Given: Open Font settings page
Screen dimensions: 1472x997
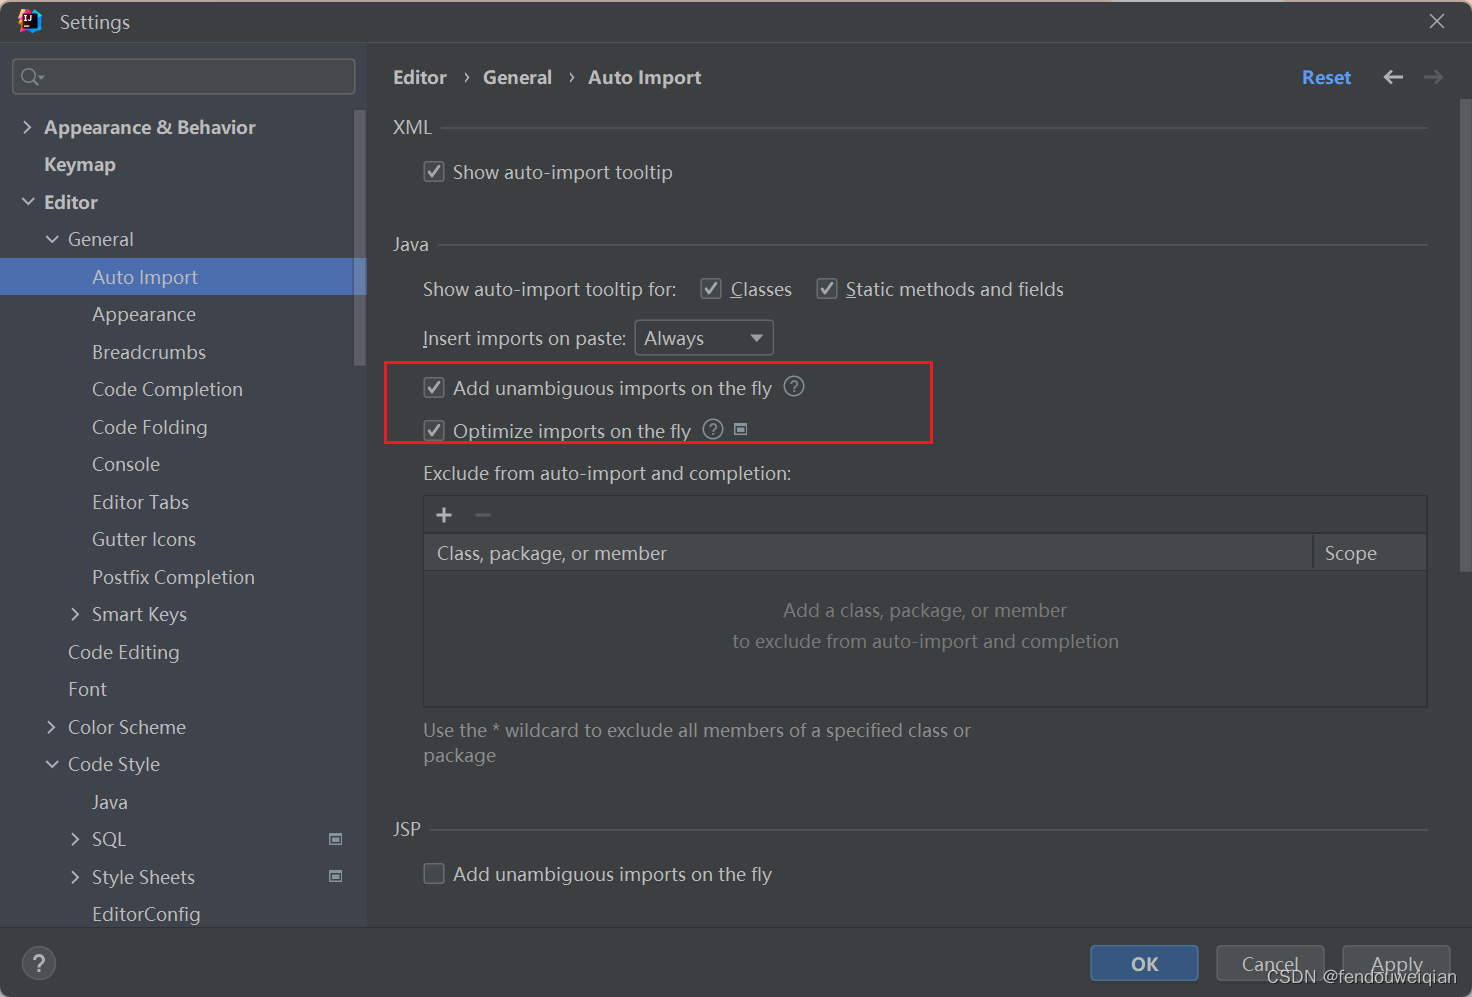Looking at the screenshot, I should [87, 689].
